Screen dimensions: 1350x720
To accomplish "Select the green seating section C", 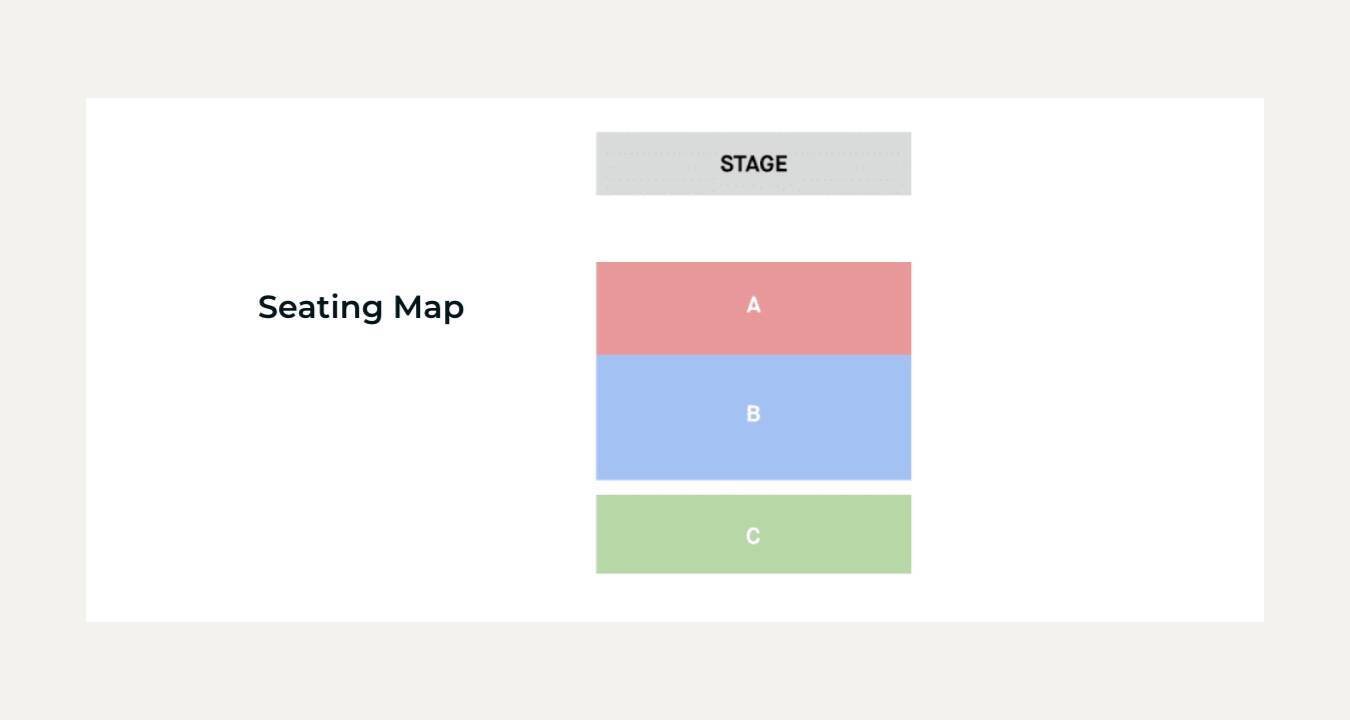I will [753, 534].
